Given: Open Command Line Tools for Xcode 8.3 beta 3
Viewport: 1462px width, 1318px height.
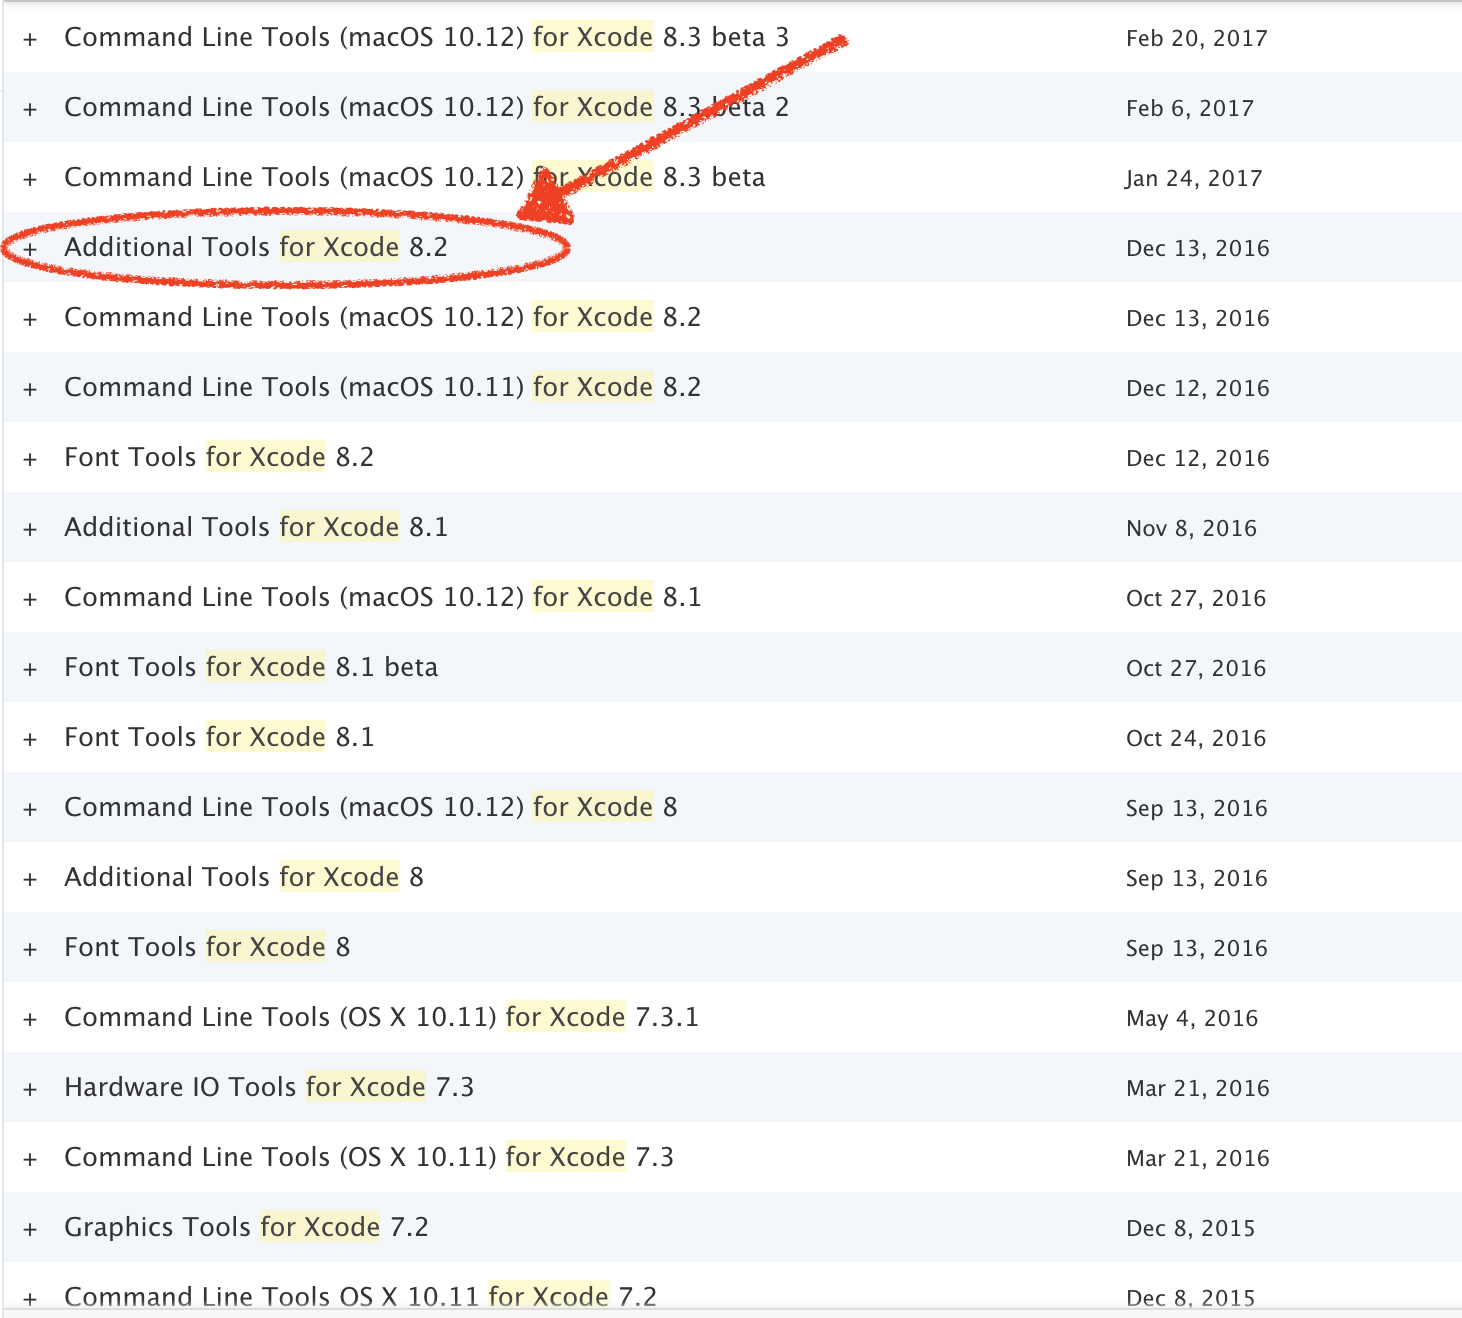Looking at the screenshot, I should point(427,38).
